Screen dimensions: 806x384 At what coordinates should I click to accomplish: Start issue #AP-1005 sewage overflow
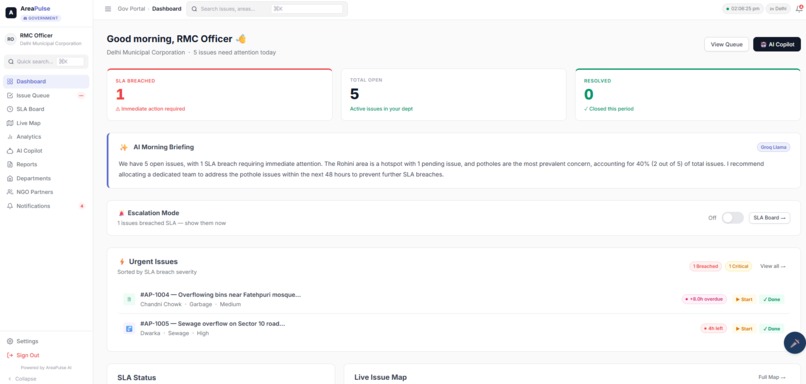point(744,328)
